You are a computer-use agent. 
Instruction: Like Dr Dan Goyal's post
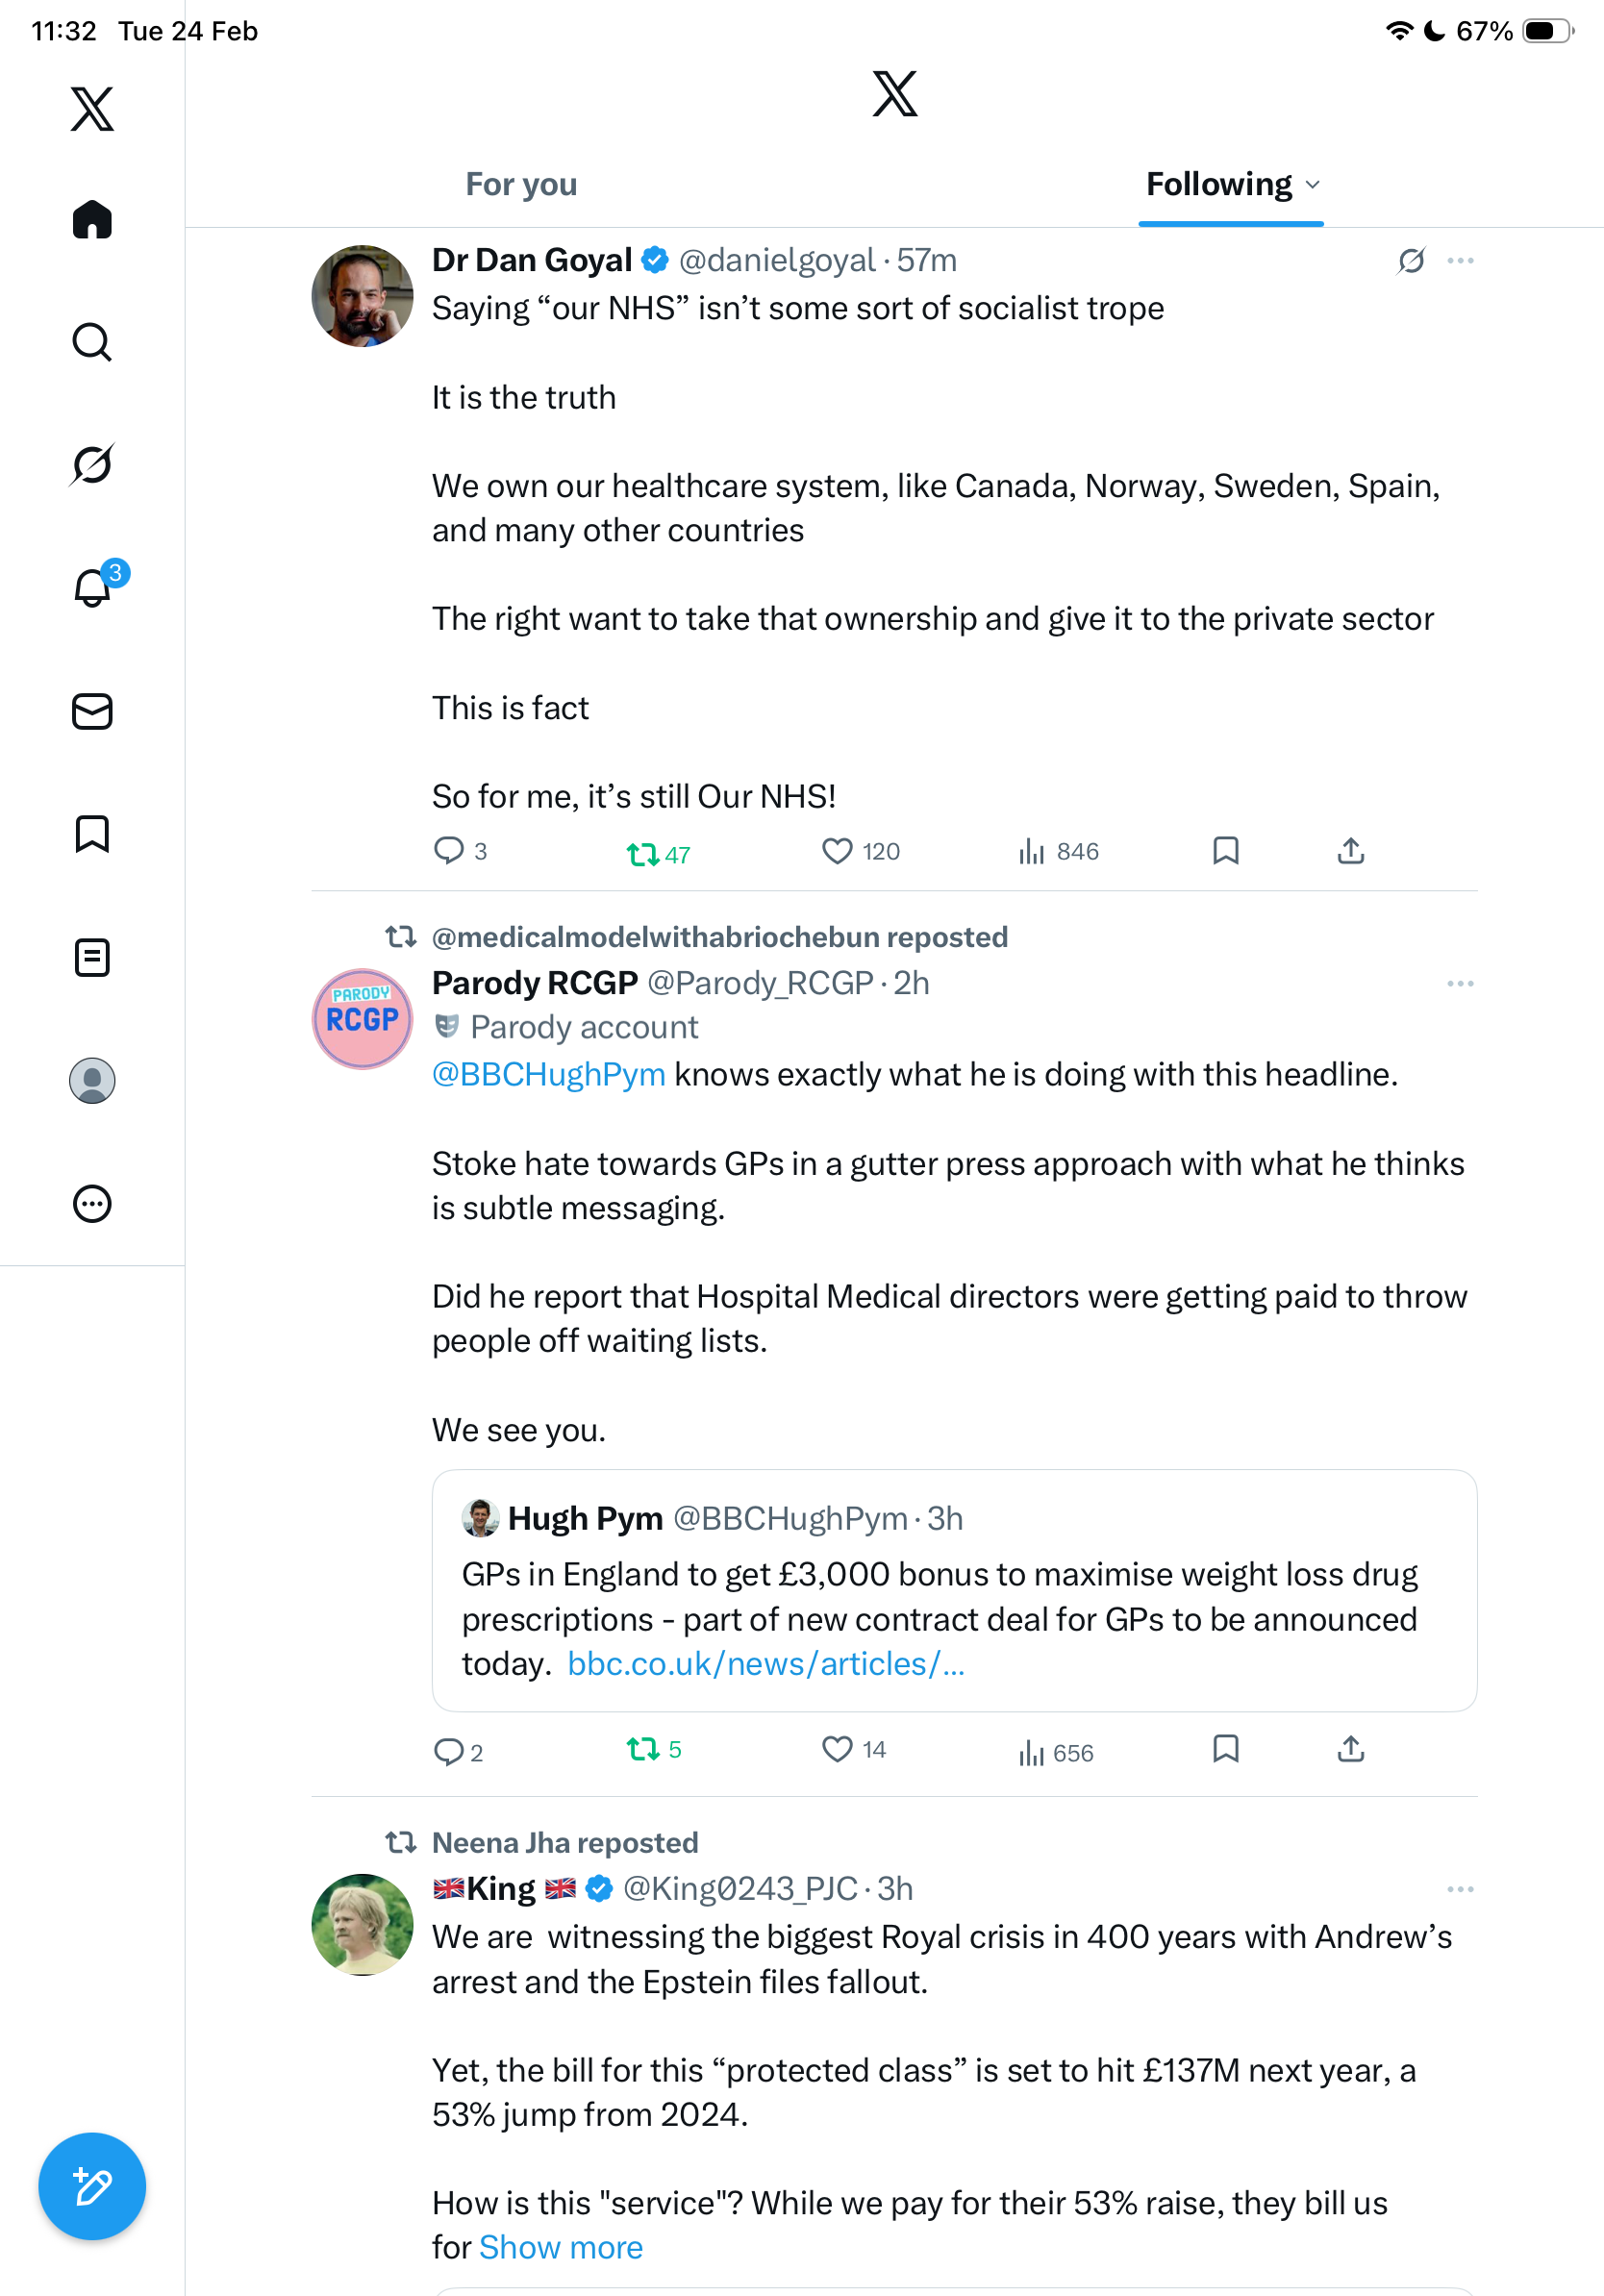click(x=837, y=851)
